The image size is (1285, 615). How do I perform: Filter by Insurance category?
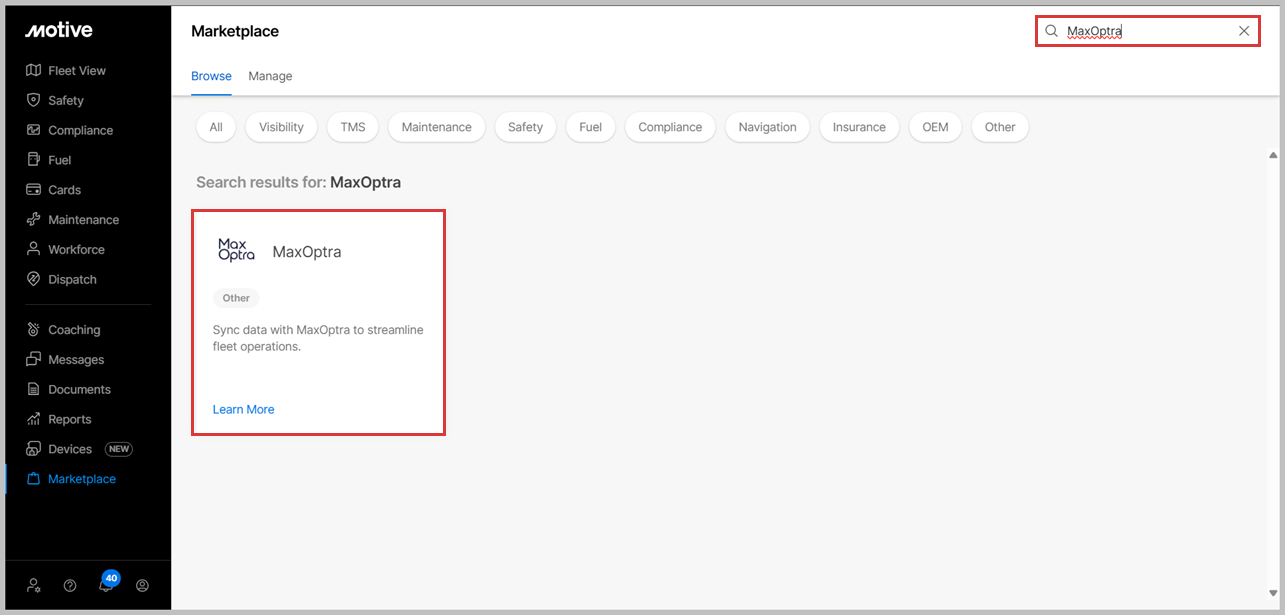tap(859, 127)
